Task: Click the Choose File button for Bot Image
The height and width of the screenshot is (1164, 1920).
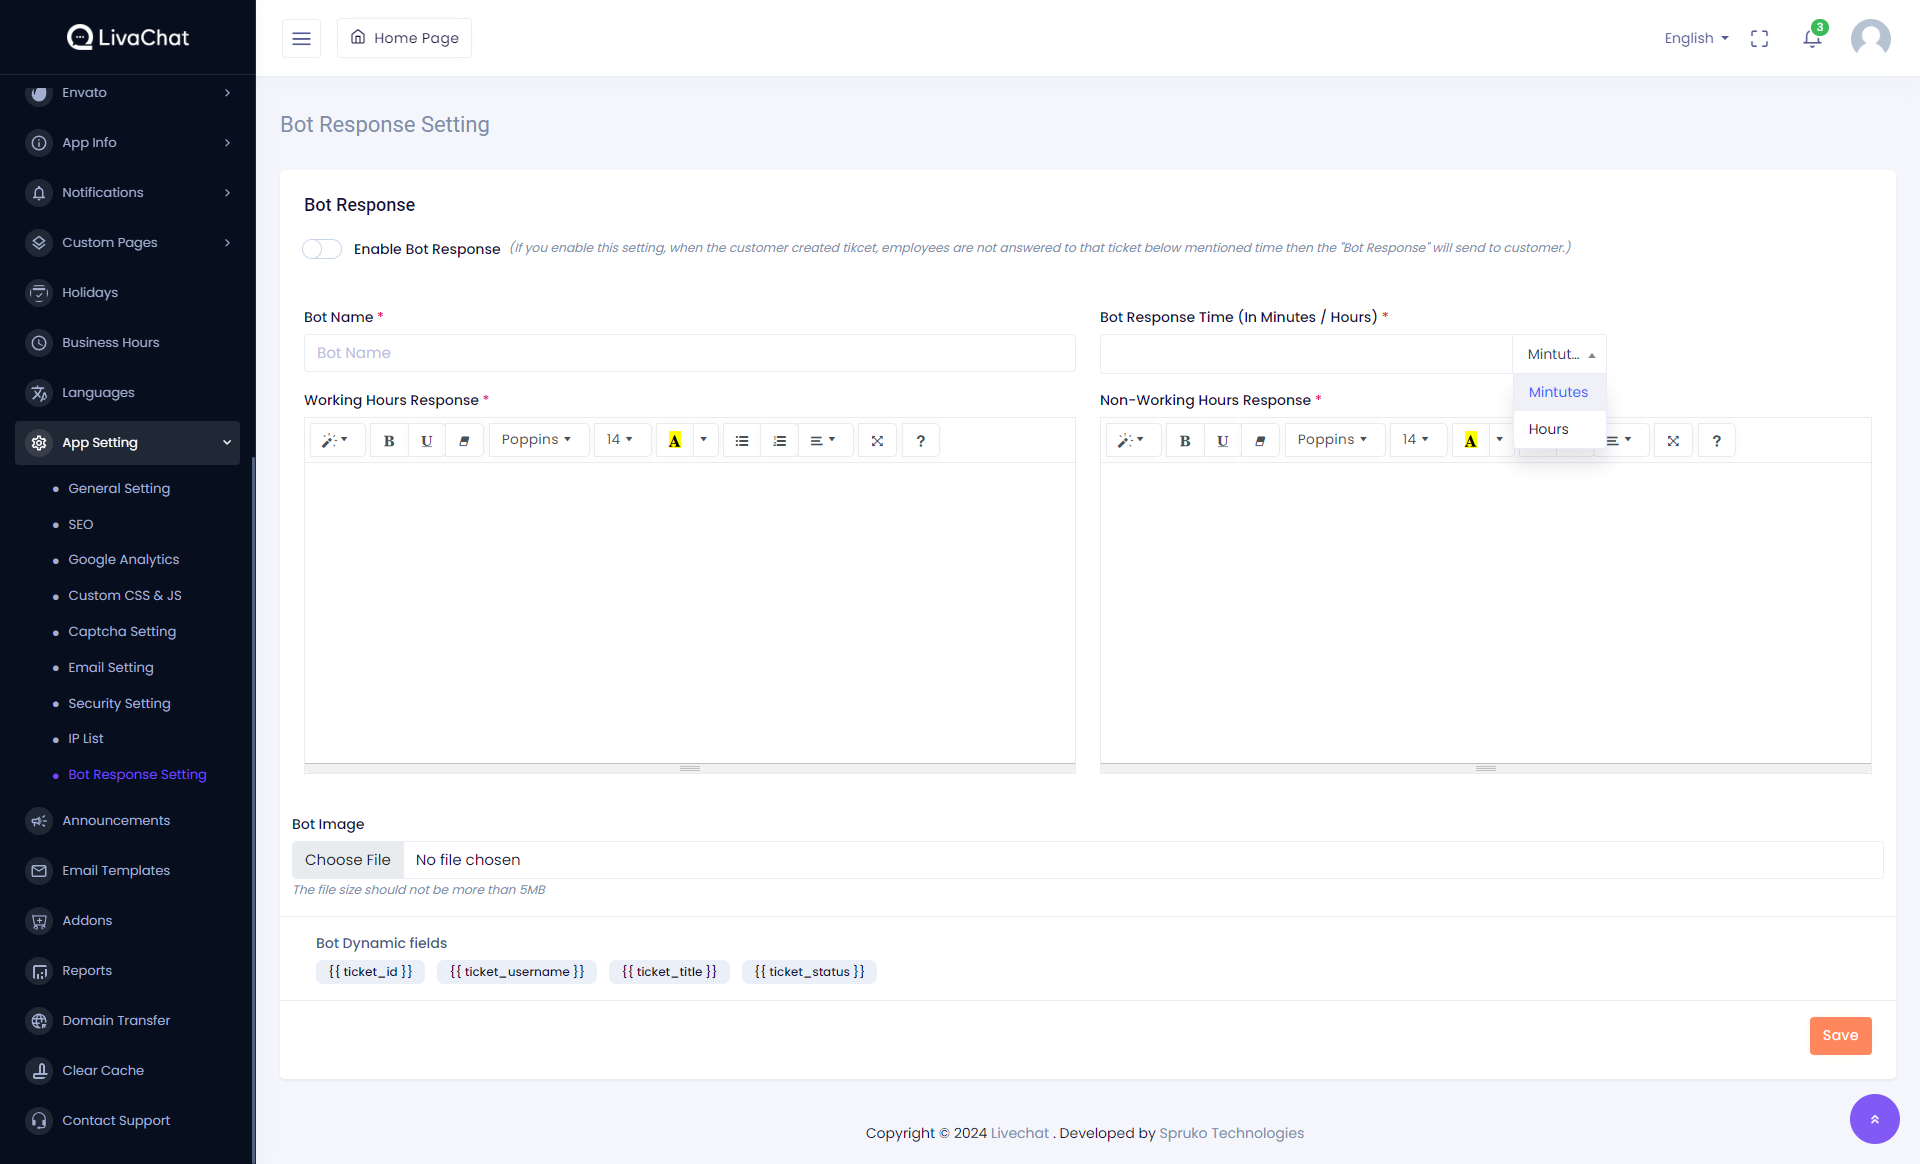Action: click(347, 860)
